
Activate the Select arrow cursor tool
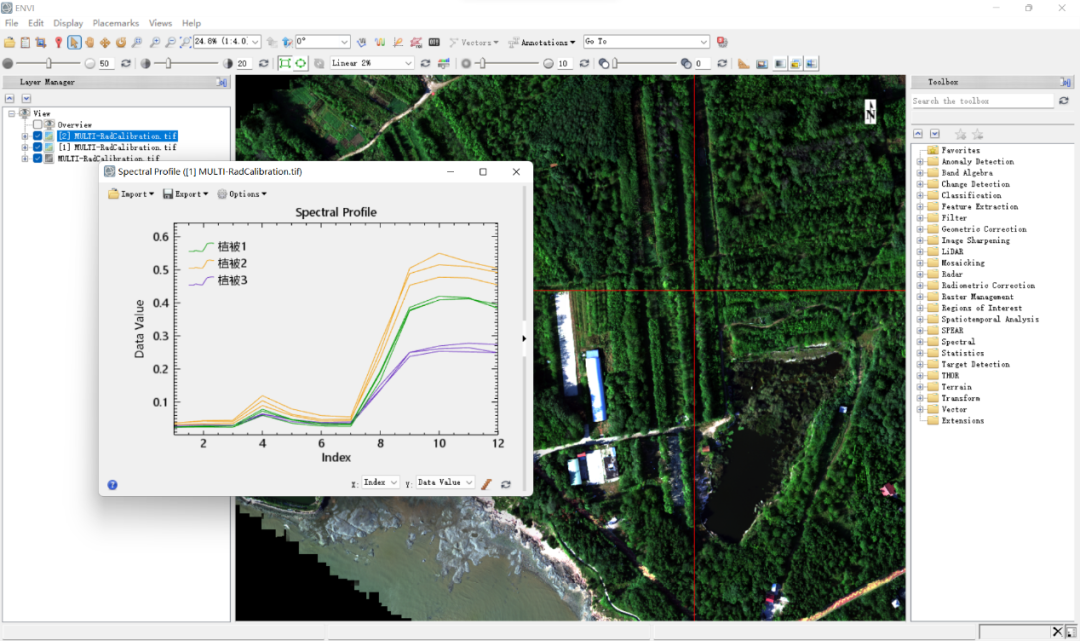[x=74, y=42]
